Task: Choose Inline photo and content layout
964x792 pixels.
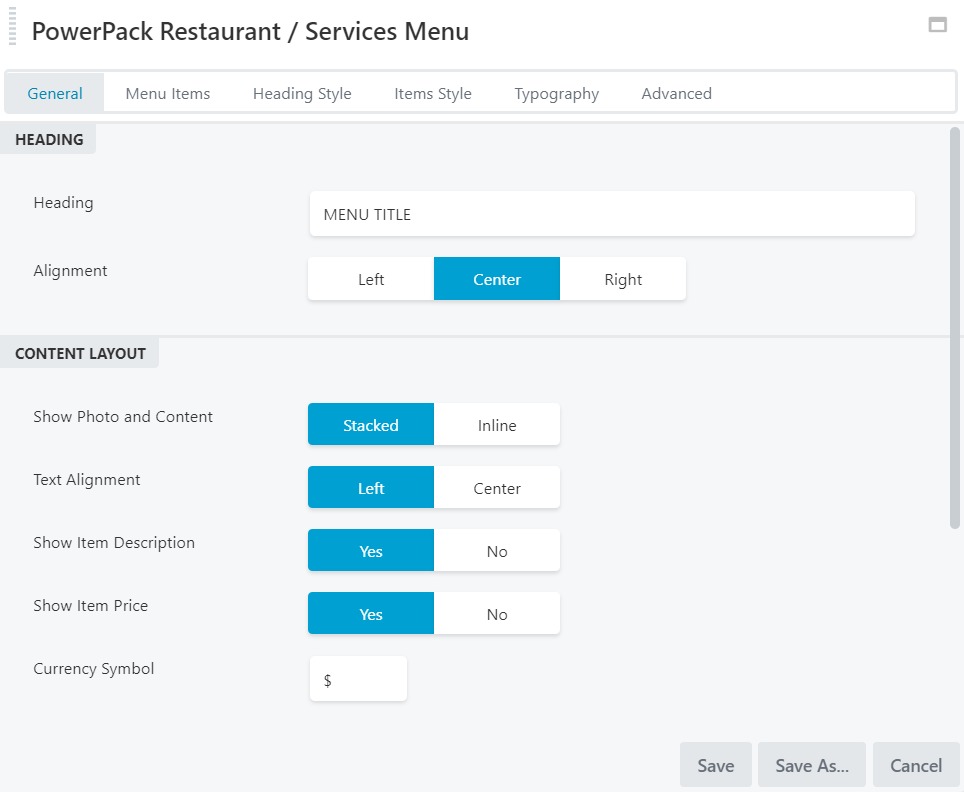Action: pyautogui.click(x=497, y=425)
